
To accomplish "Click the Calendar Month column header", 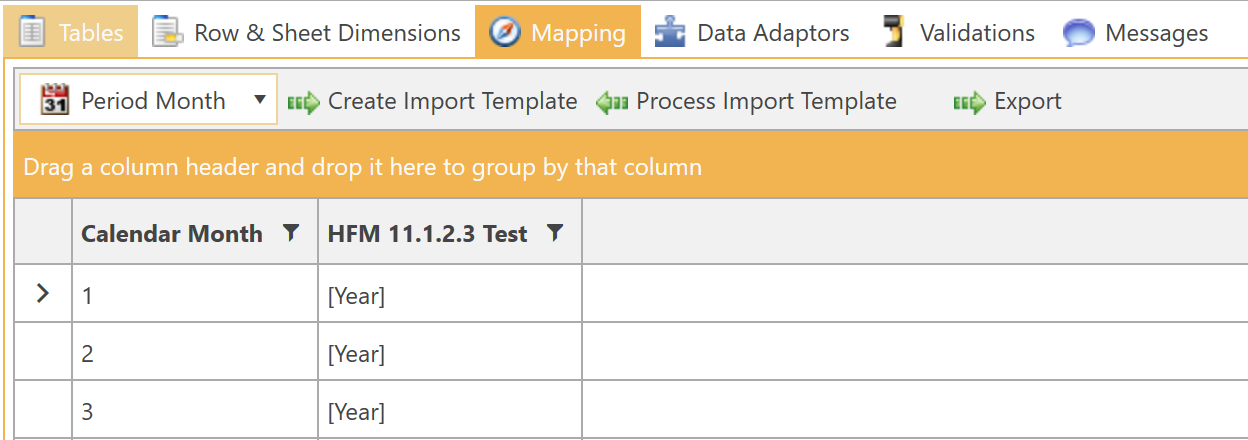I will [x=171, y=234].
